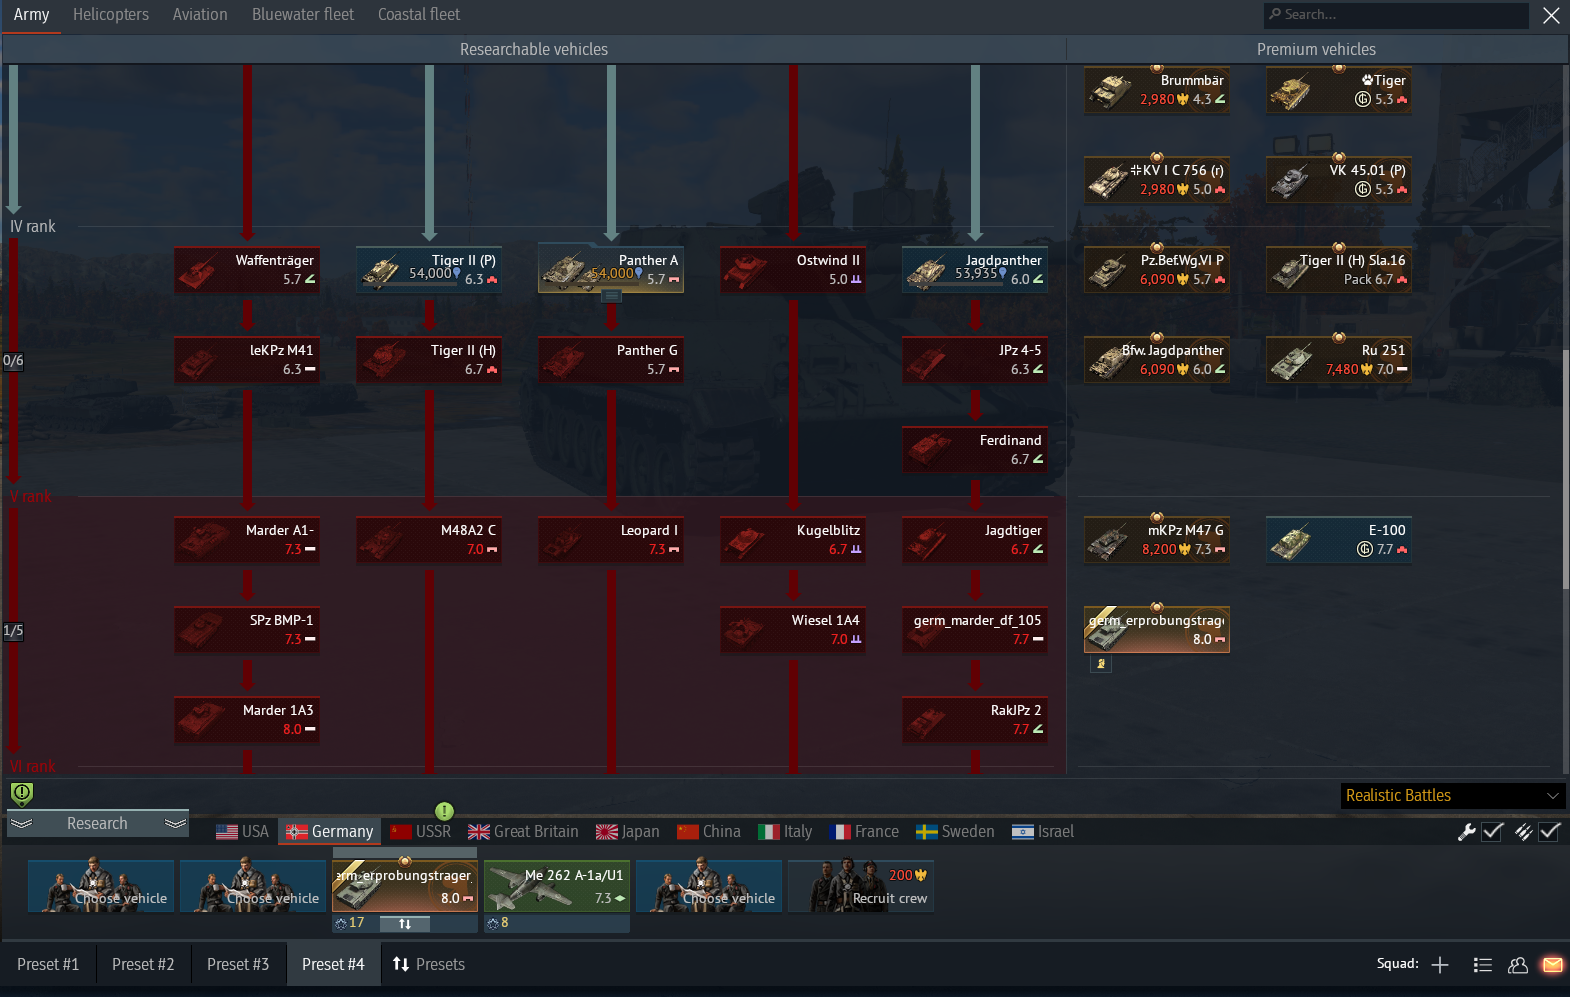Select the Me 262 A-1a/U1 crew slot
The width and height of the screenshot is (1570, 997).
tap(557, 886)
